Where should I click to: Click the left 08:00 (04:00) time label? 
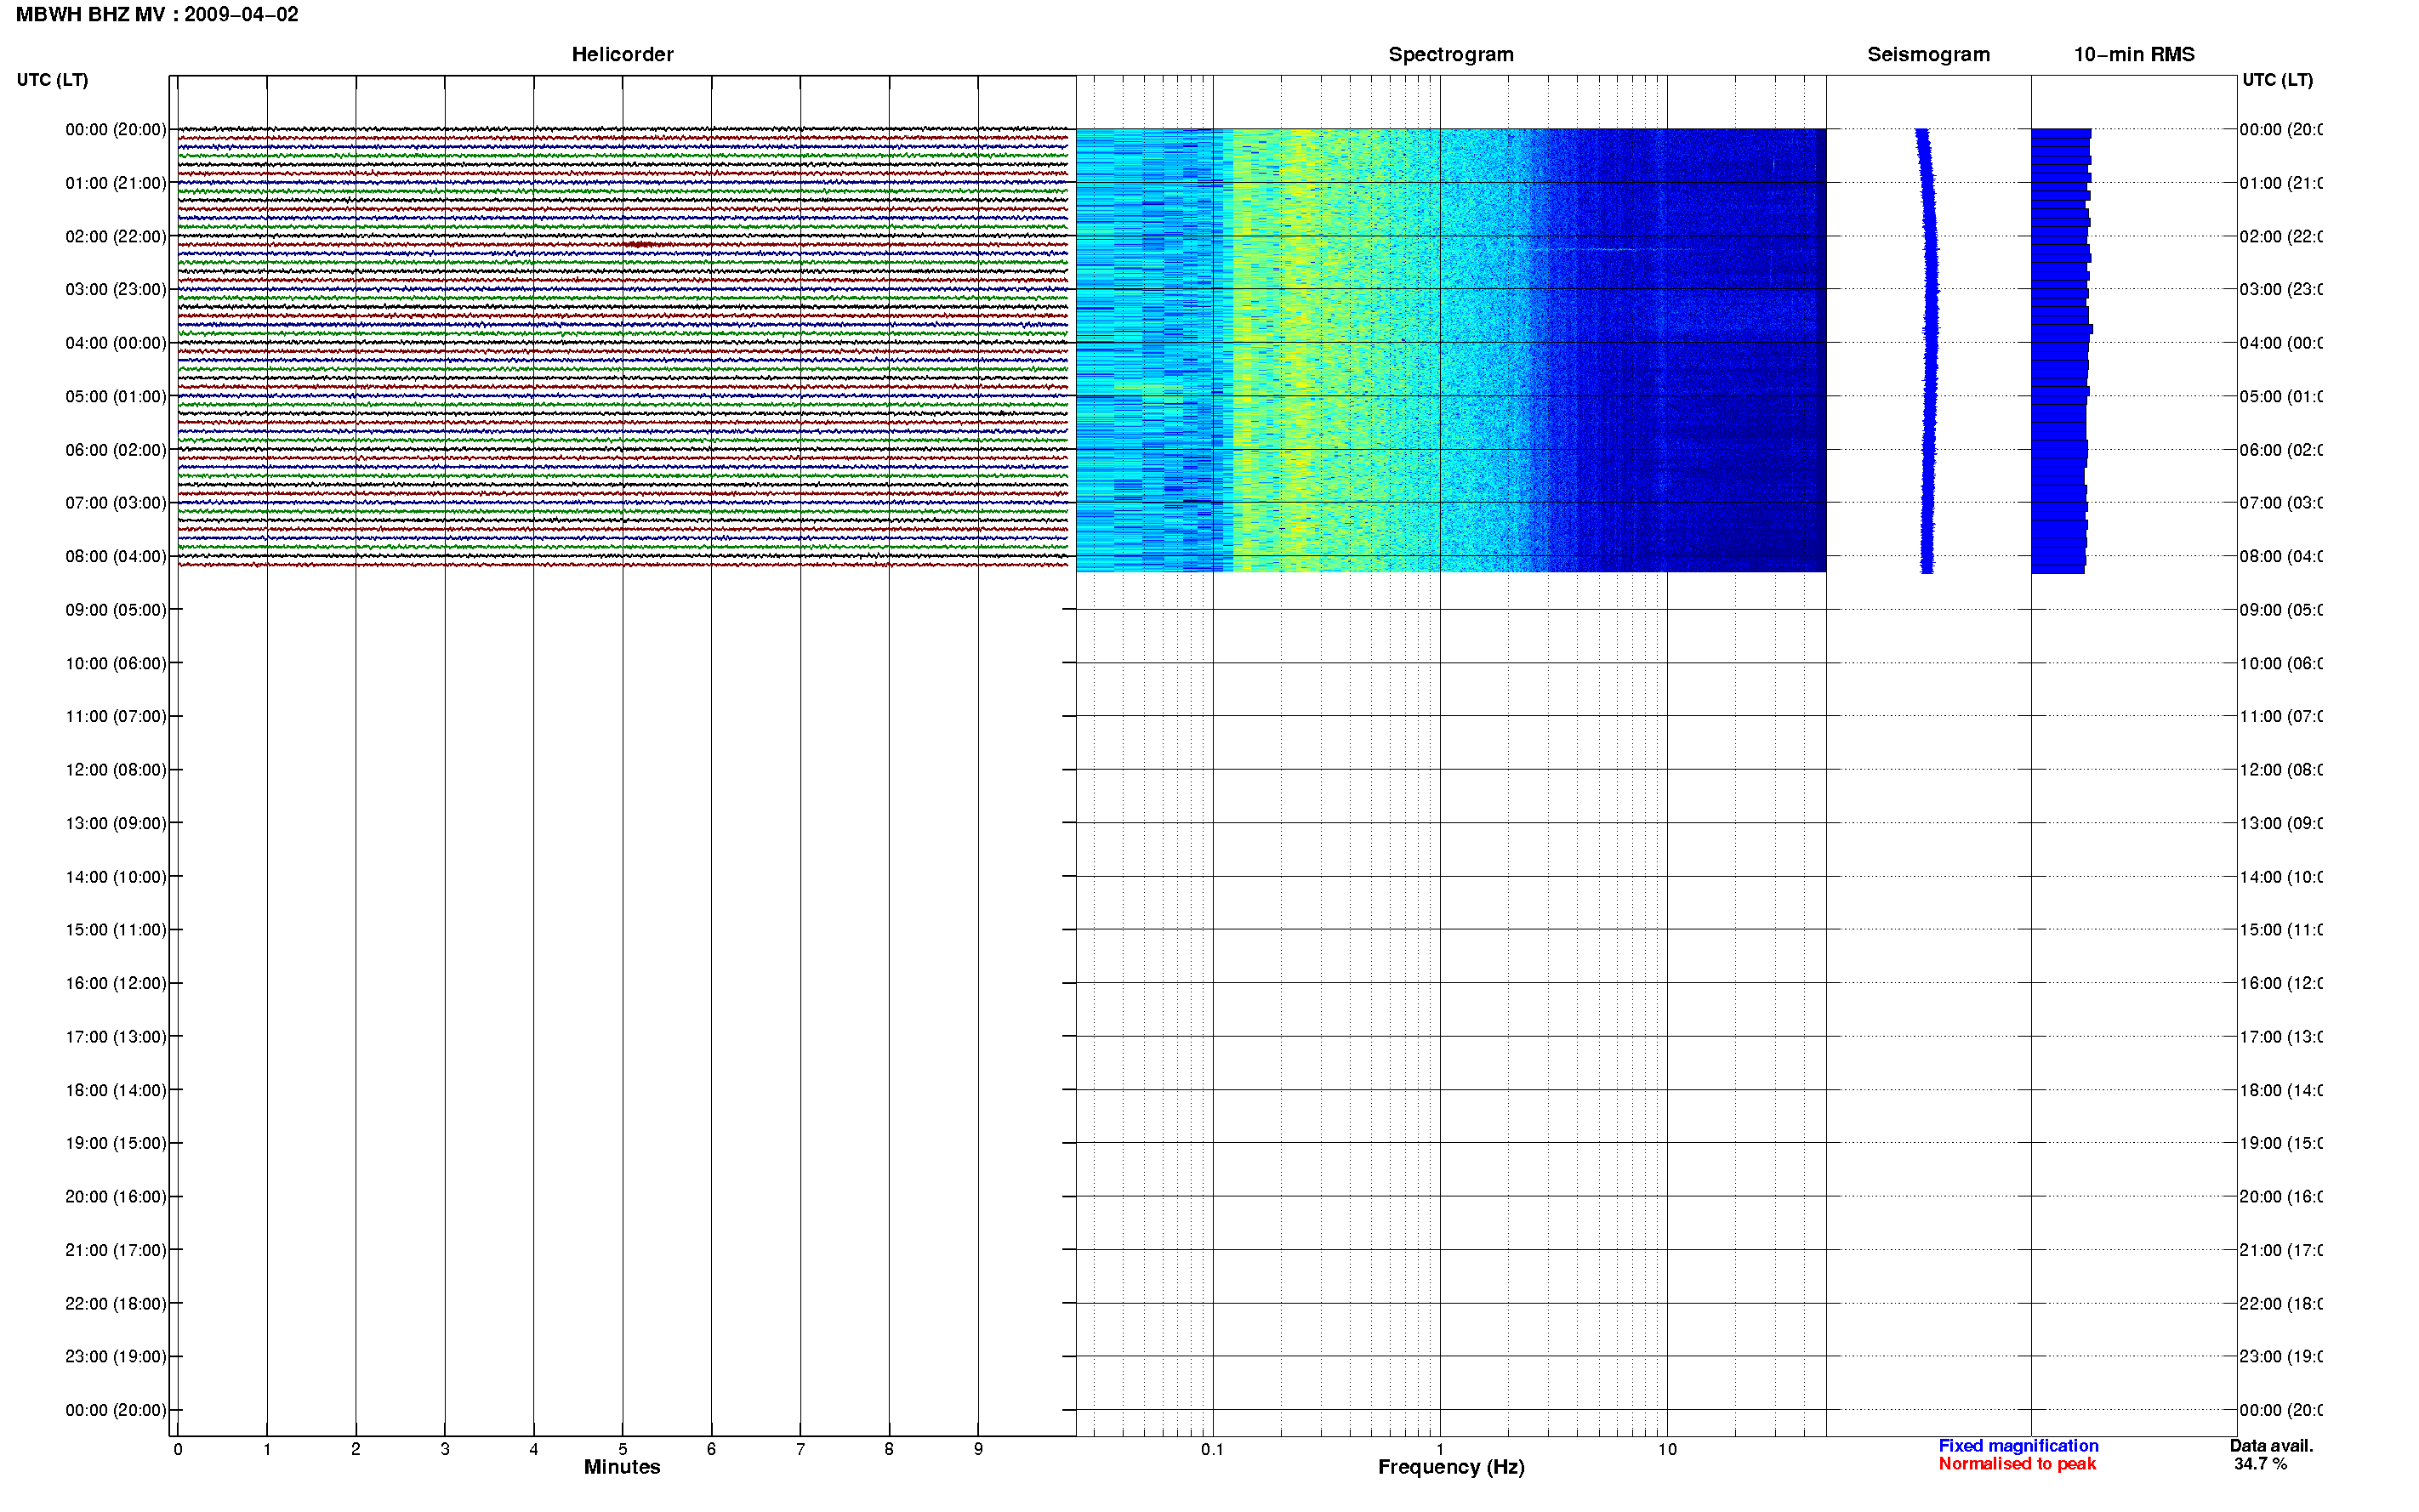116,557
